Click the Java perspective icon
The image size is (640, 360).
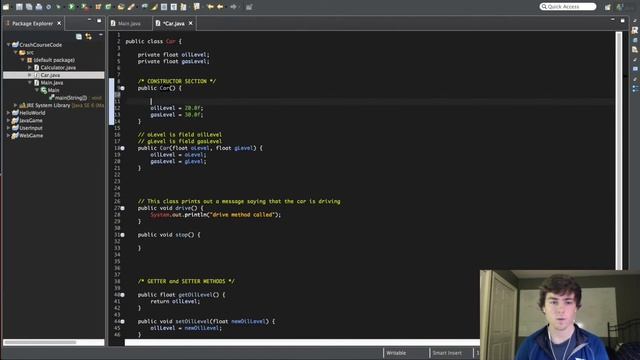click(620, 7)
